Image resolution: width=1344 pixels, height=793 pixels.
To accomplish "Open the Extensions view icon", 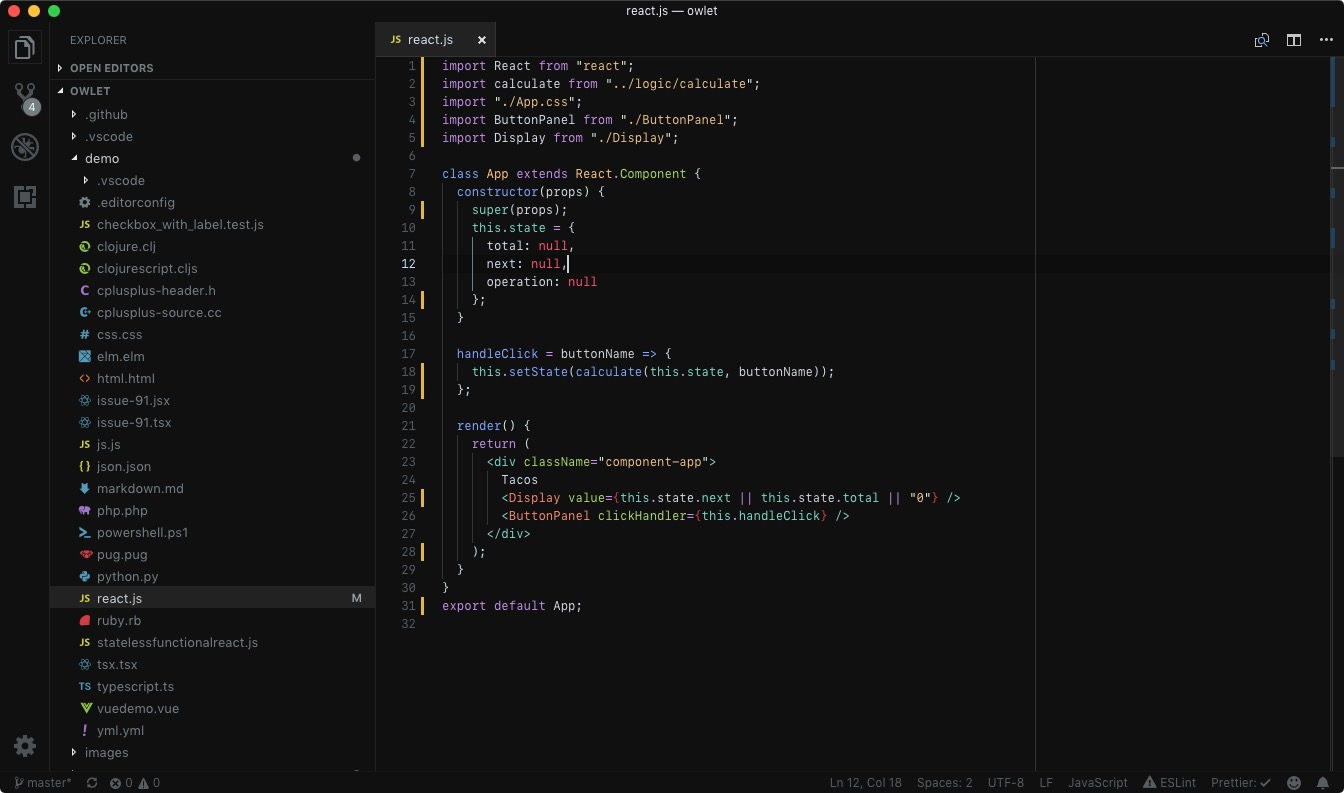I will tap(25, 197).
